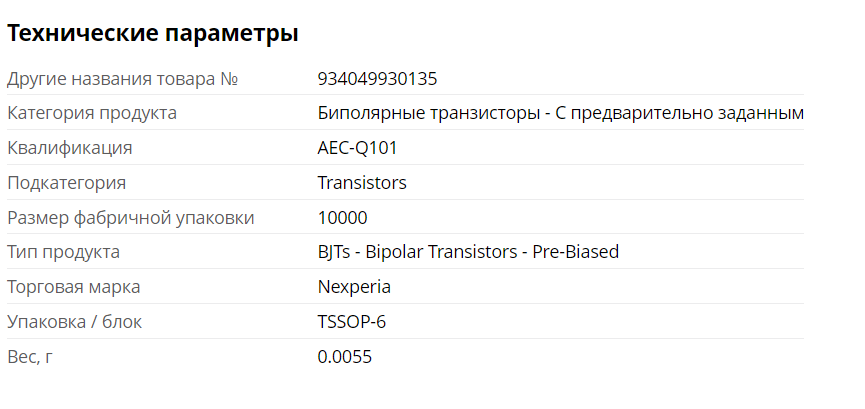Select the Квалификация row label
Image resolution: width=865 pixels, height=409 pixels.
70,148
